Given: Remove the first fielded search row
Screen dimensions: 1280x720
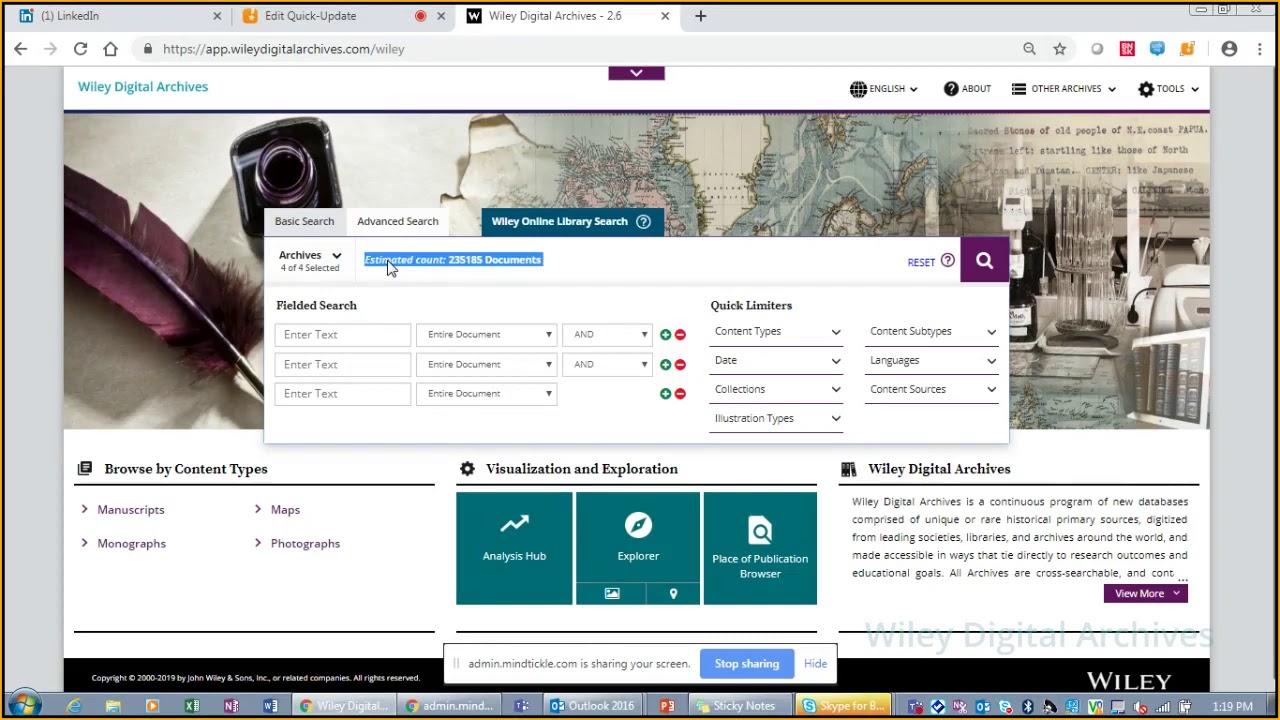Looking at the screenshot, I should point(680,335).
